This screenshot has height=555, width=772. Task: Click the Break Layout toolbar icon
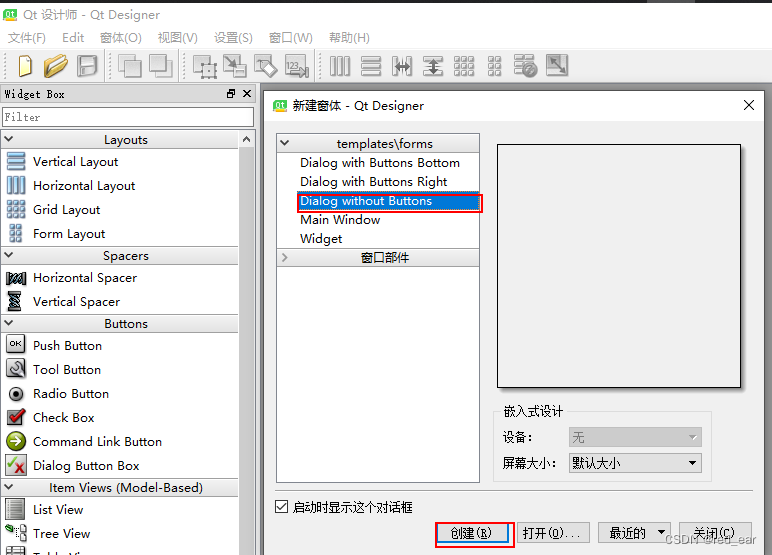(525, 66)
